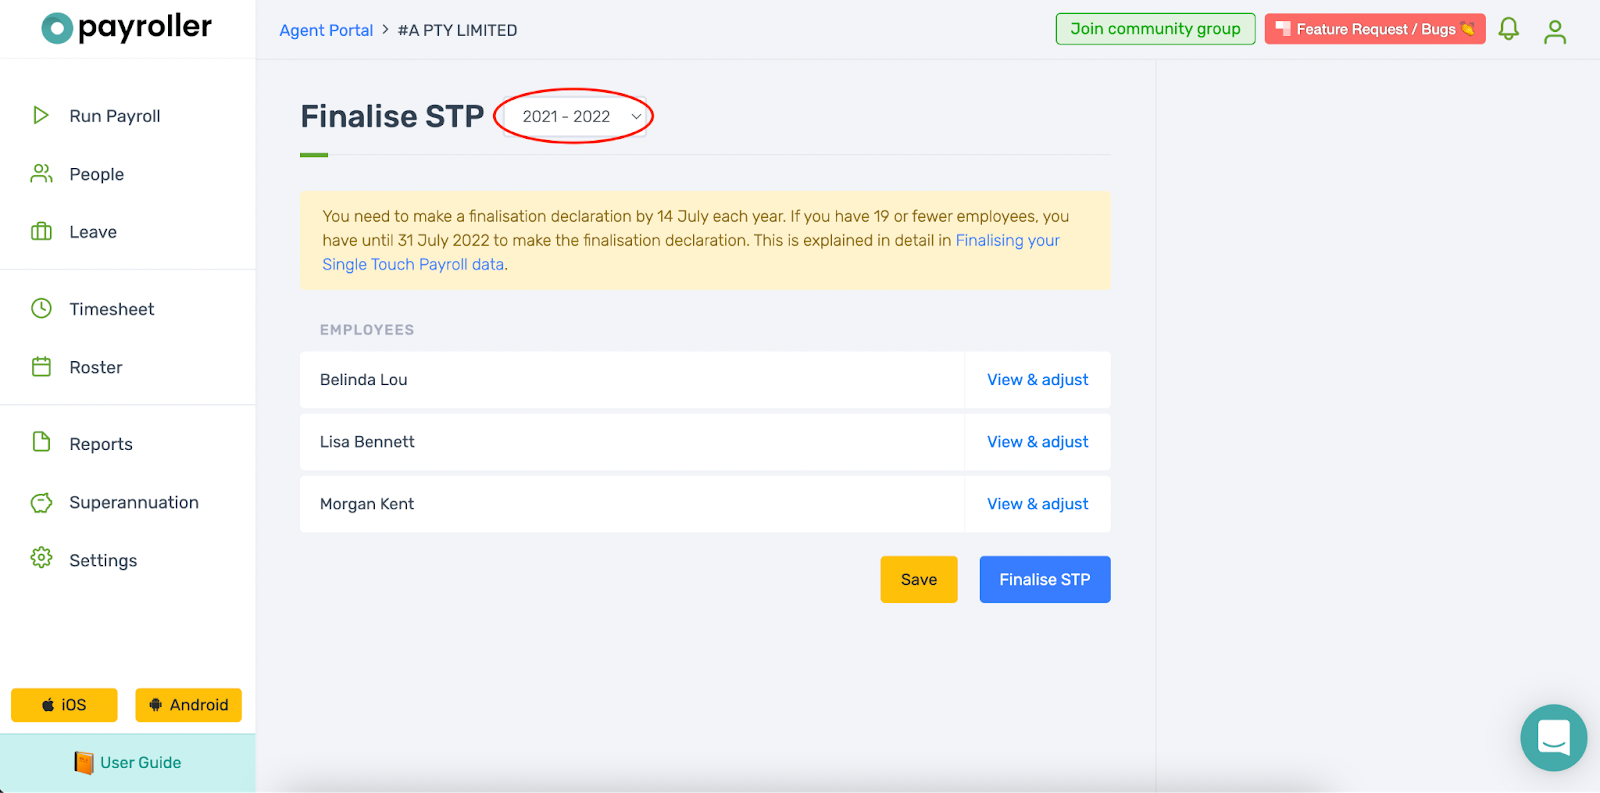The height and width of the screenshot is (793, 1600).
Task: View & adjust Morgan Kent
Action: 1037,504
